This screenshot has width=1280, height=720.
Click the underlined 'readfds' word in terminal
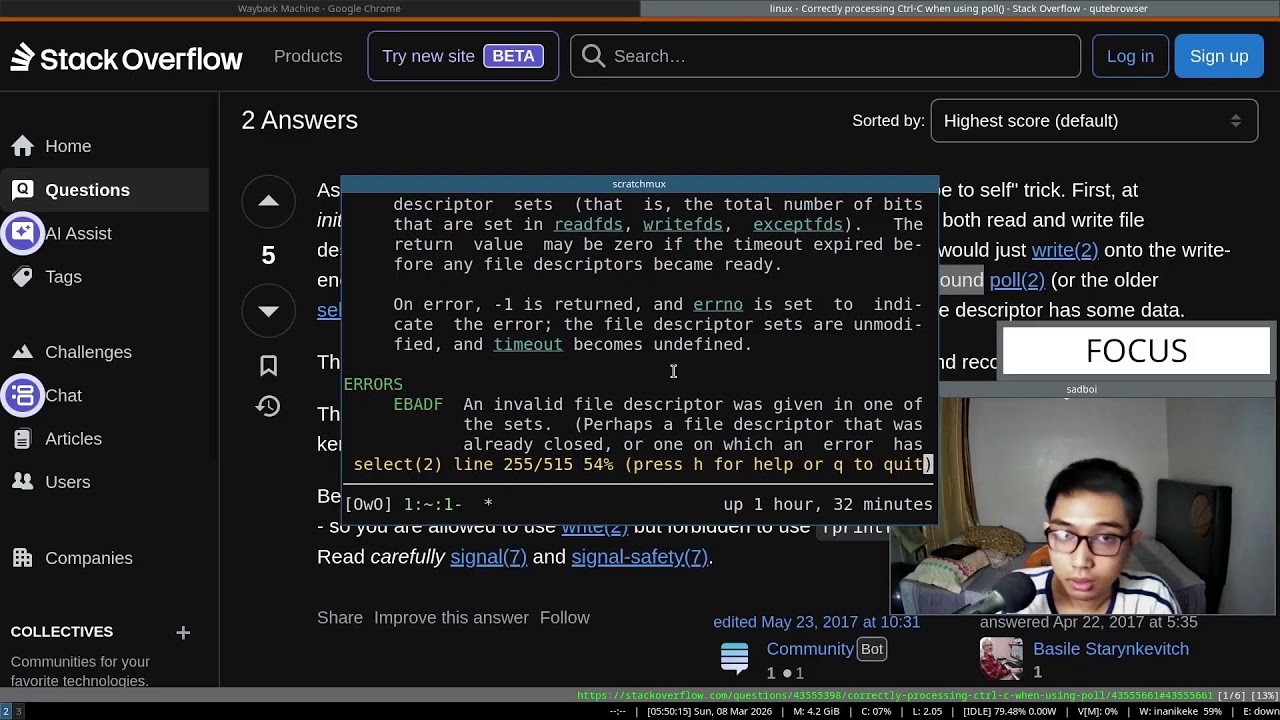(588, 224)
